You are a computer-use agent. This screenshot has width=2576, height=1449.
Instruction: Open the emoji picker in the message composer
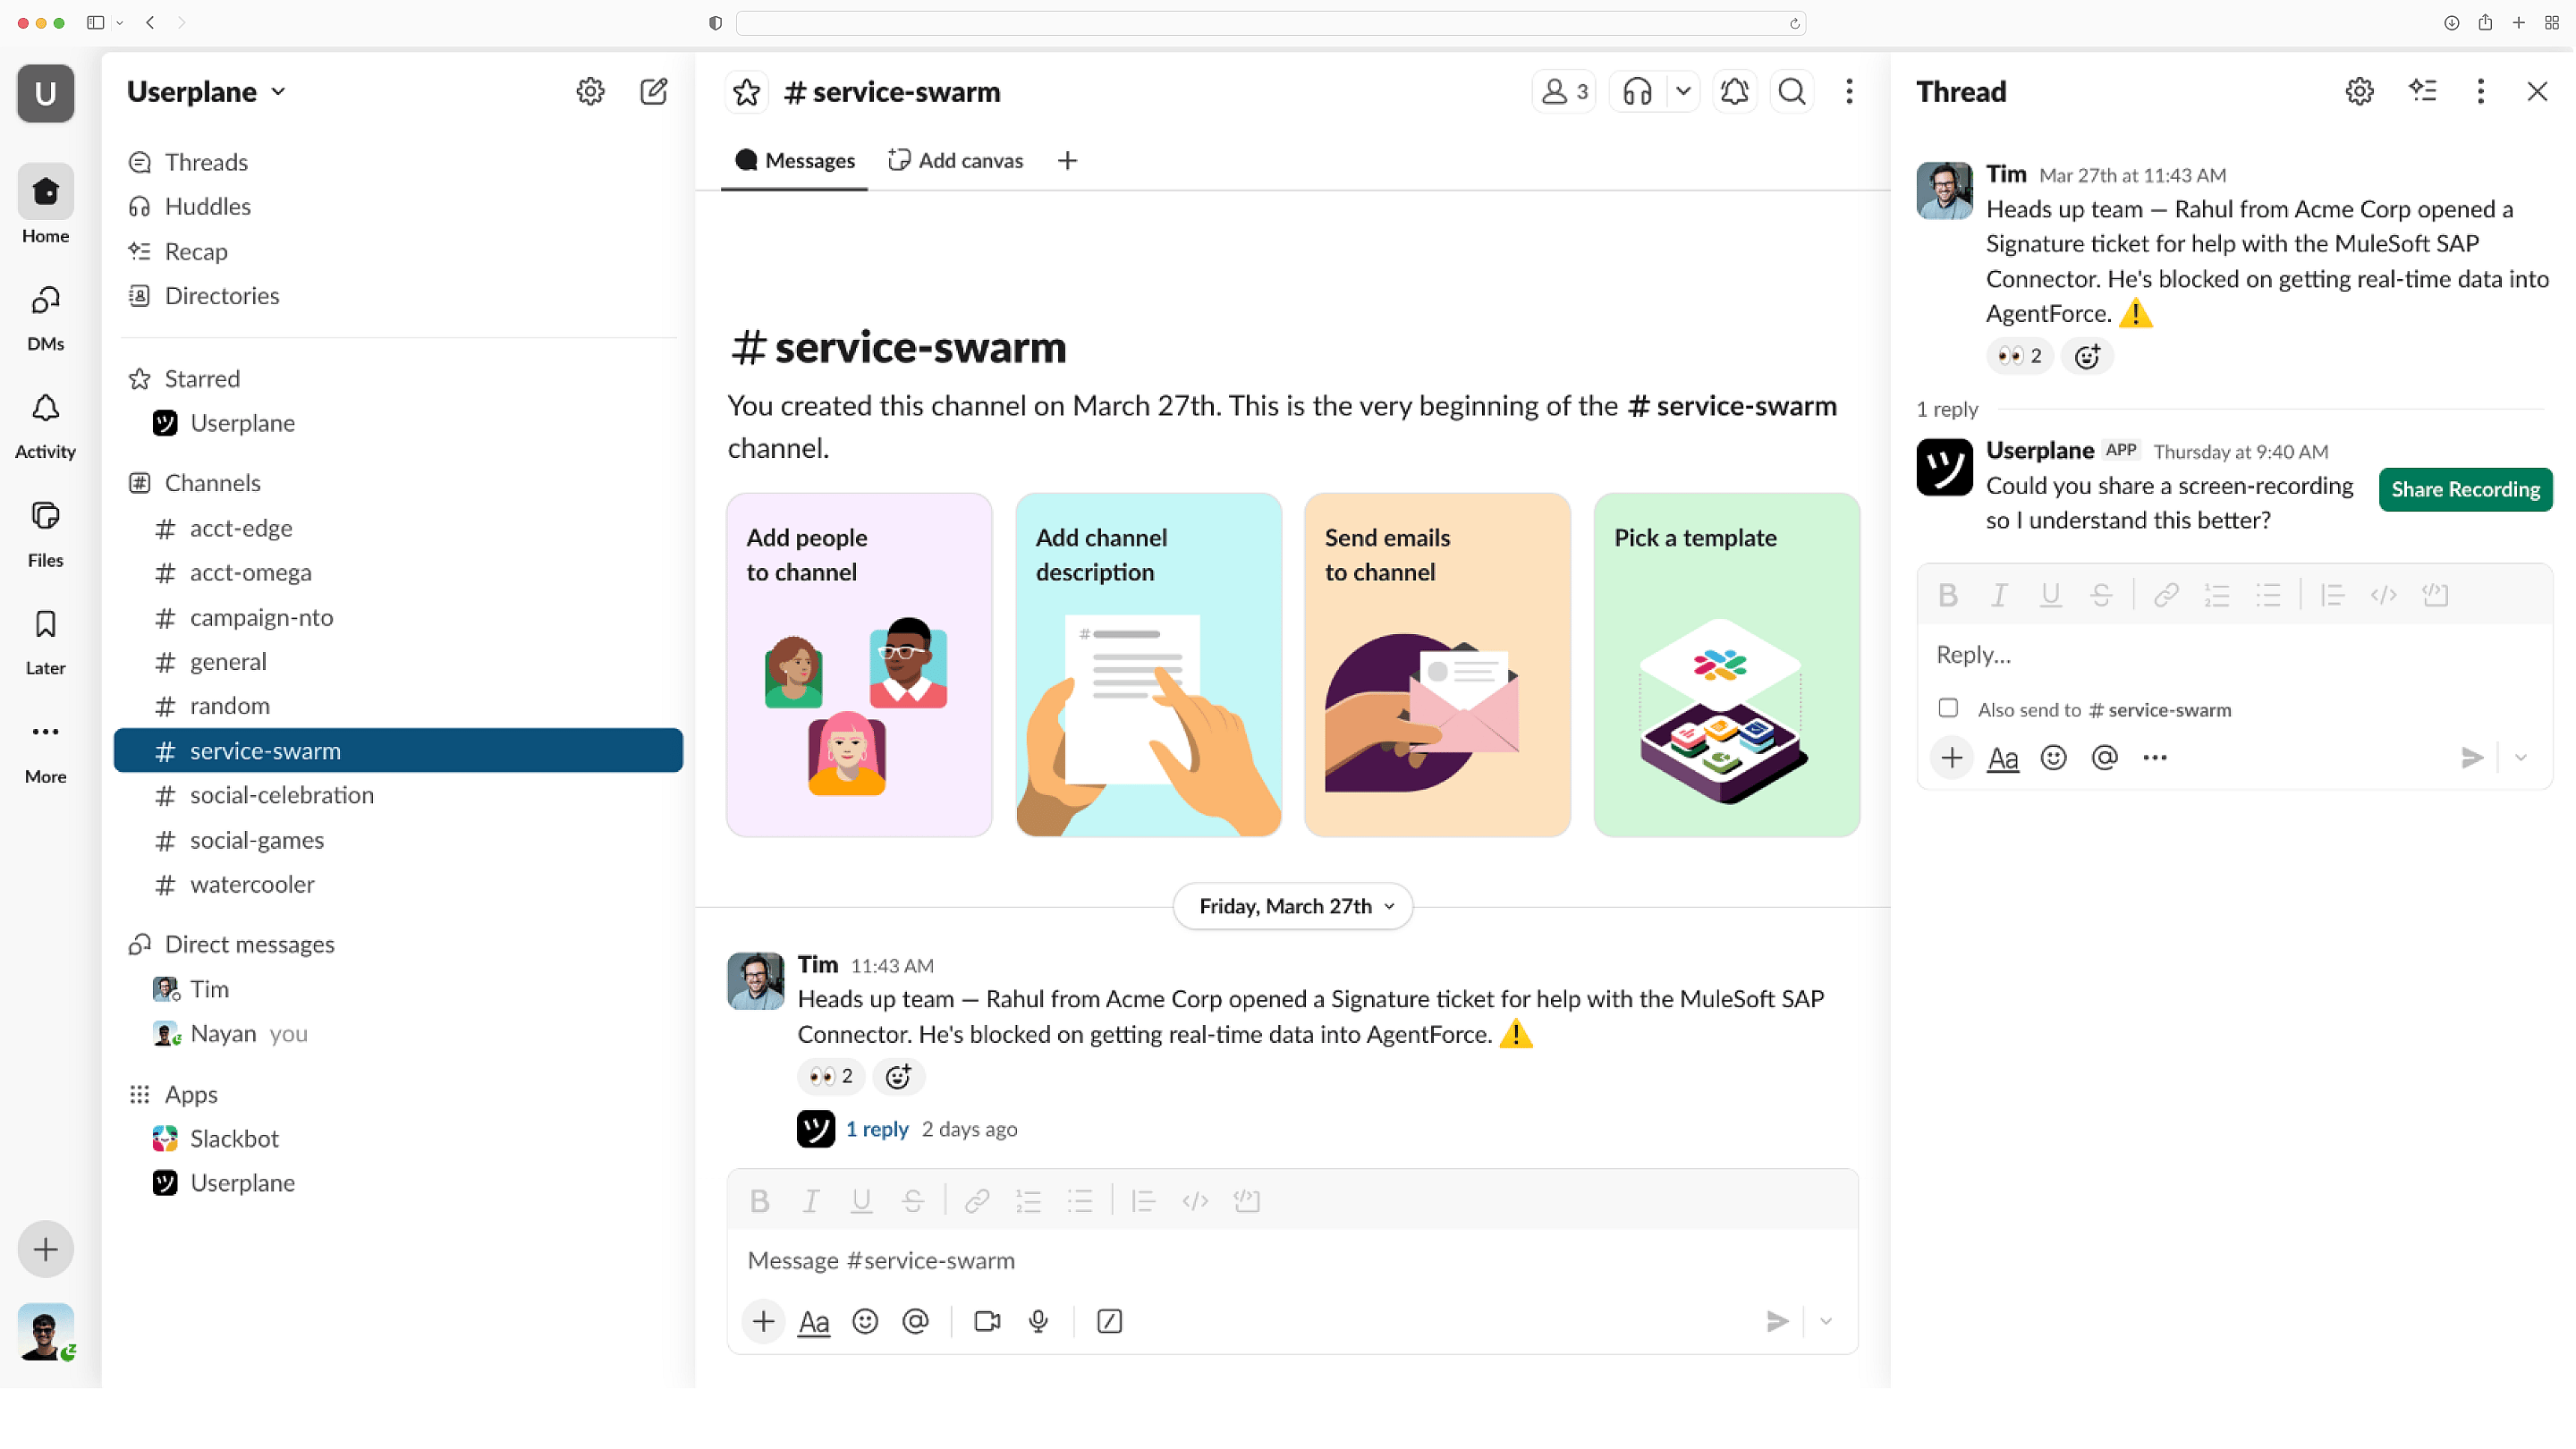click(865, 1321)
